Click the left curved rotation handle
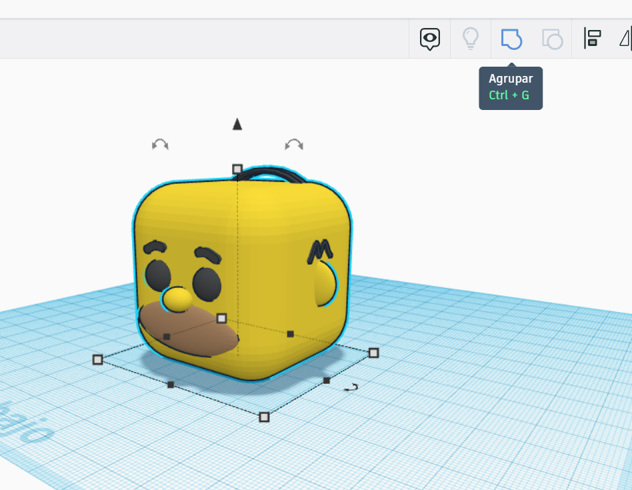This screenshot has height=490, width=632. [x=160, y=144]
